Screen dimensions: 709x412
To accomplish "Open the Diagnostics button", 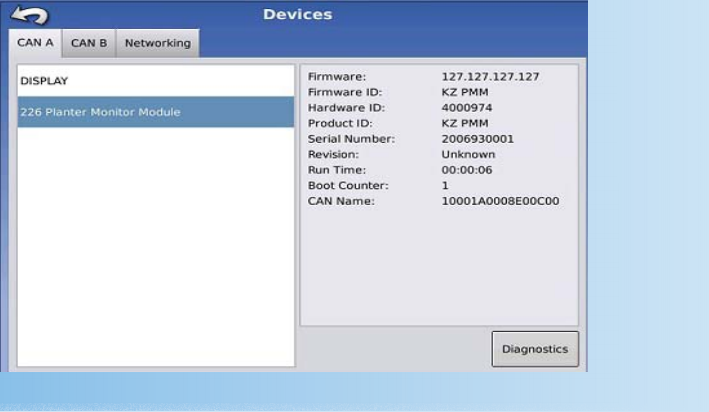I will [535, 349].
